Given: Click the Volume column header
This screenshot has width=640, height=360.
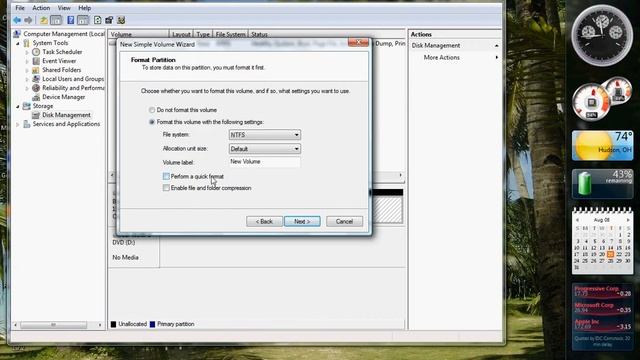Looking at the screenshot, I should pyautogui.click(x=138, y=34).
